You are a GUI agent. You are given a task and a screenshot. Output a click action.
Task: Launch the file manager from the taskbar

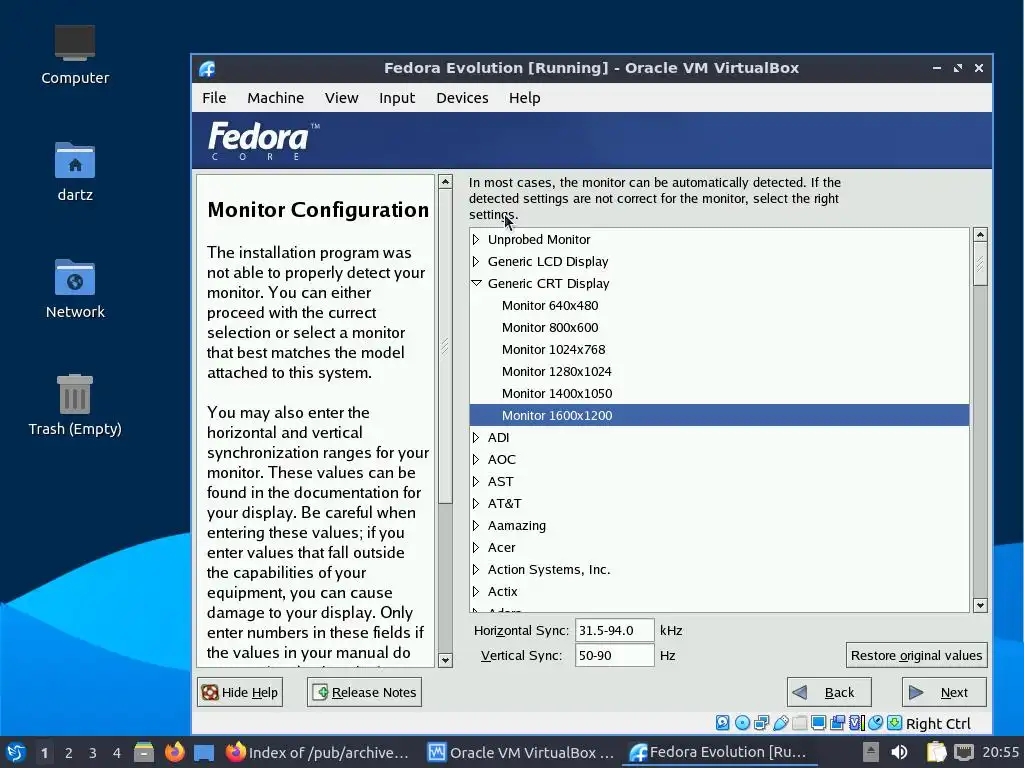pyautogui.click(x=143, y=752)
